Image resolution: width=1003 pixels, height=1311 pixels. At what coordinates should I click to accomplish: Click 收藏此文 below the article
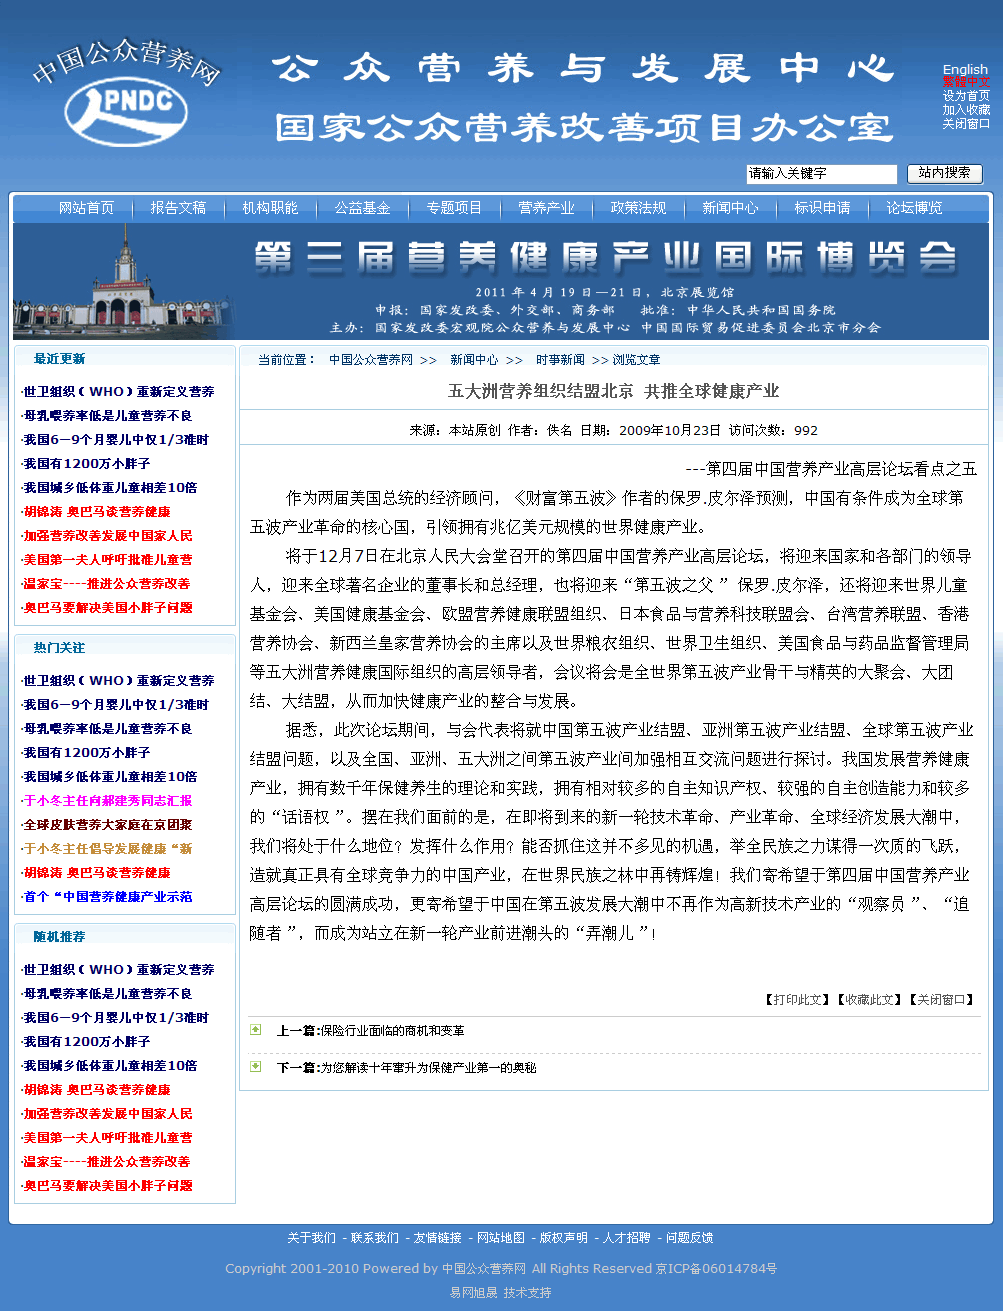point(869,1000)
